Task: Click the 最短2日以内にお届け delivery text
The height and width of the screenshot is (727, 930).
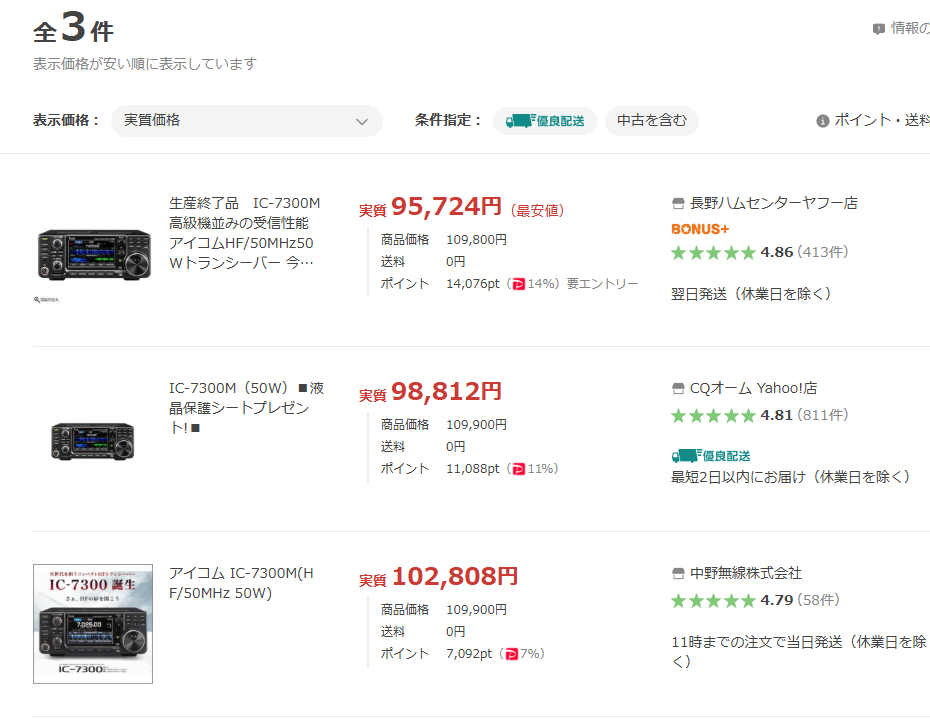Action: pos(791,477)
